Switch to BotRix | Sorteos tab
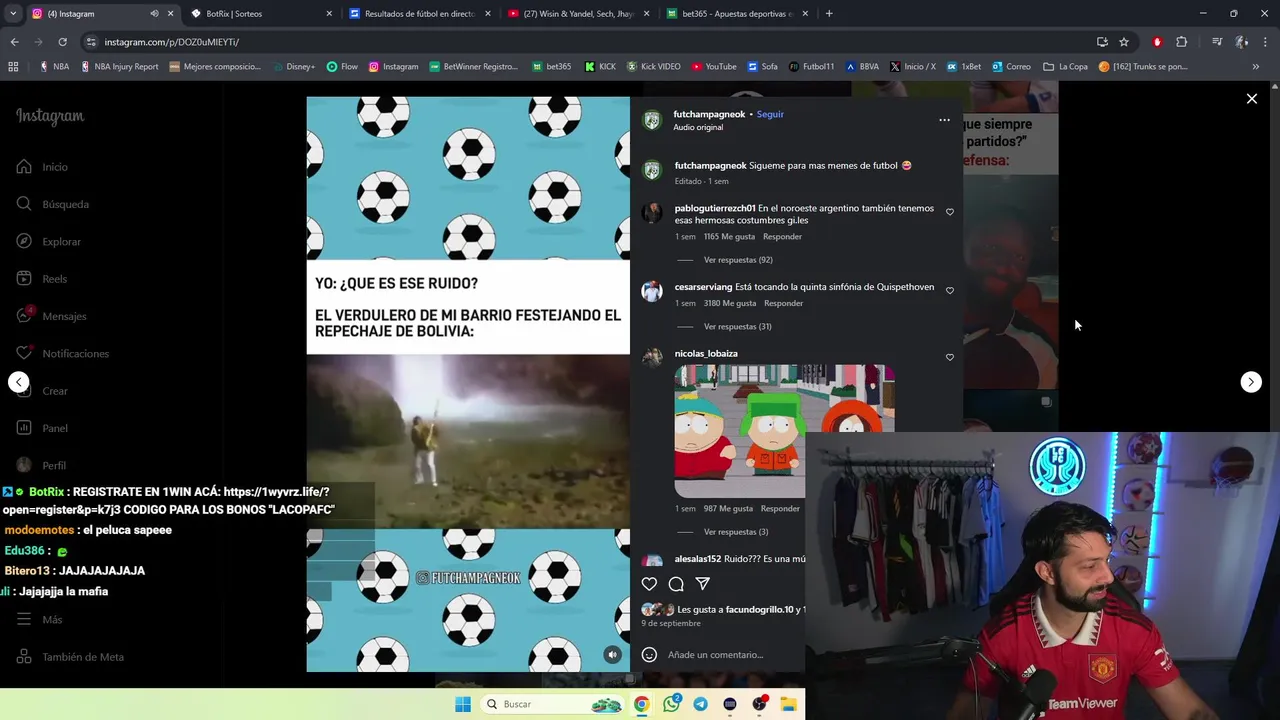The image size is (1280, 720). pyautogui.click(x=262, y=14)
